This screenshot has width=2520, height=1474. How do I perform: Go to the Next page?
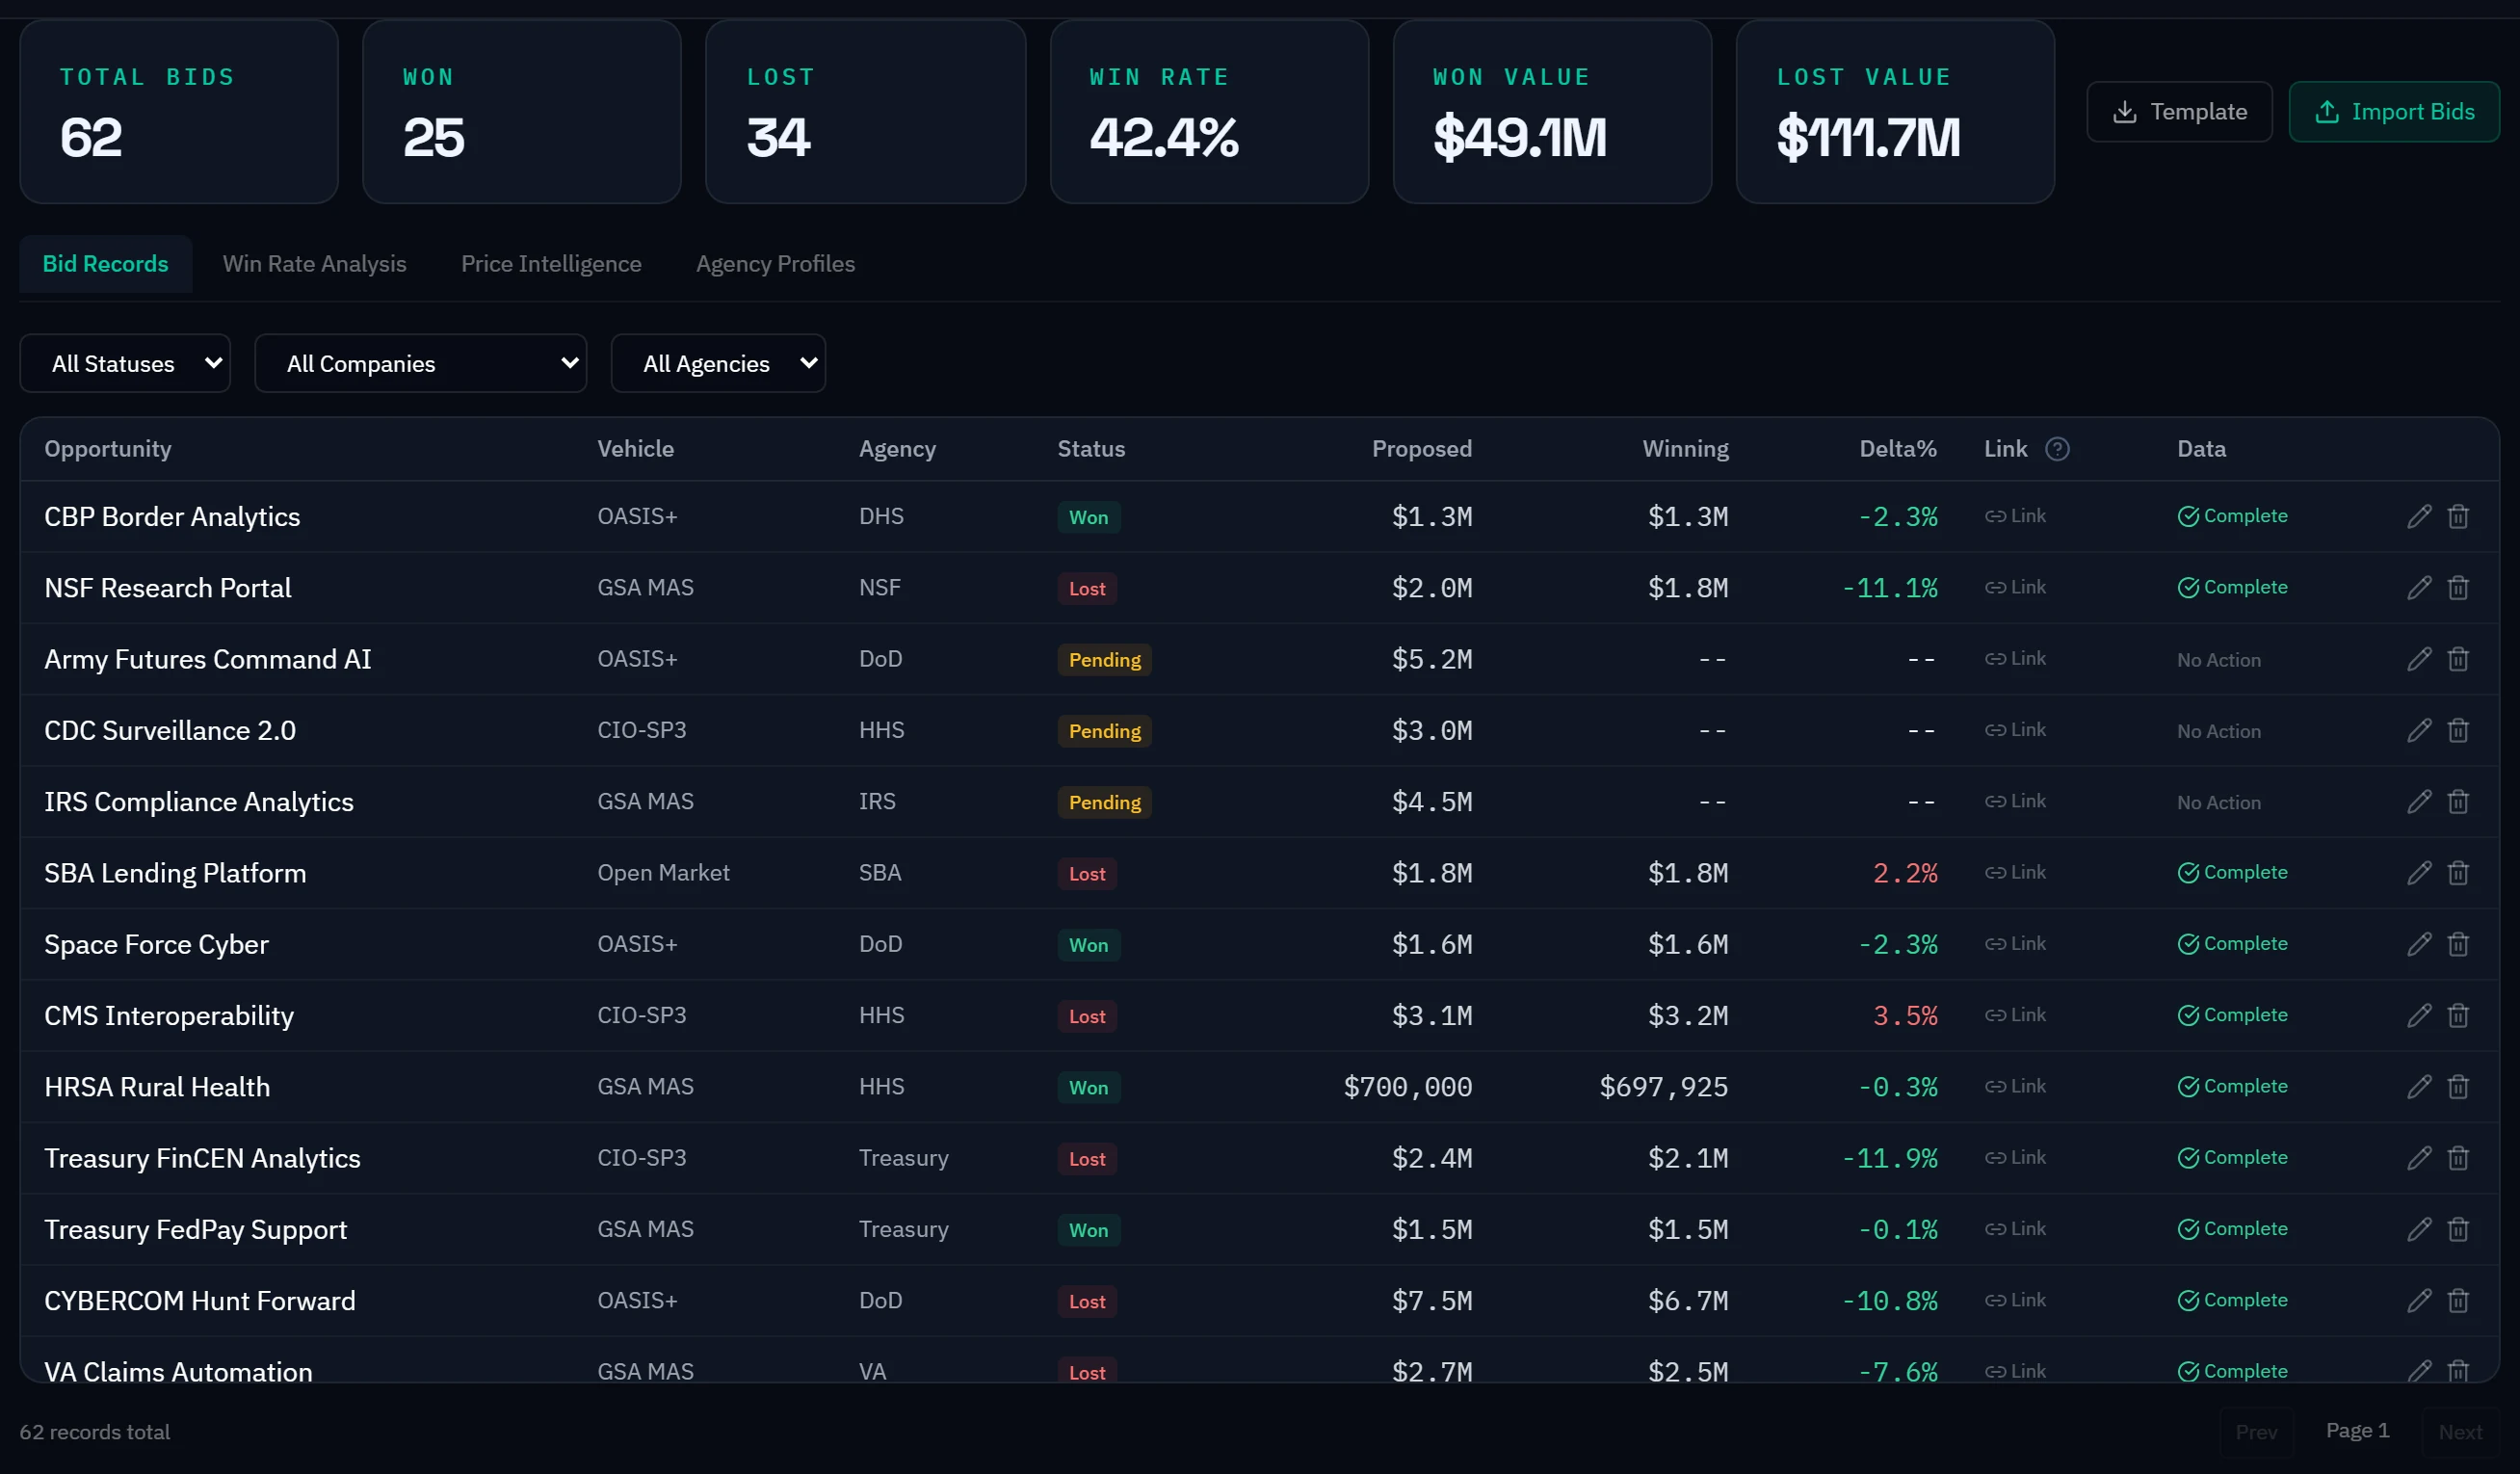pos(2459,1432)
